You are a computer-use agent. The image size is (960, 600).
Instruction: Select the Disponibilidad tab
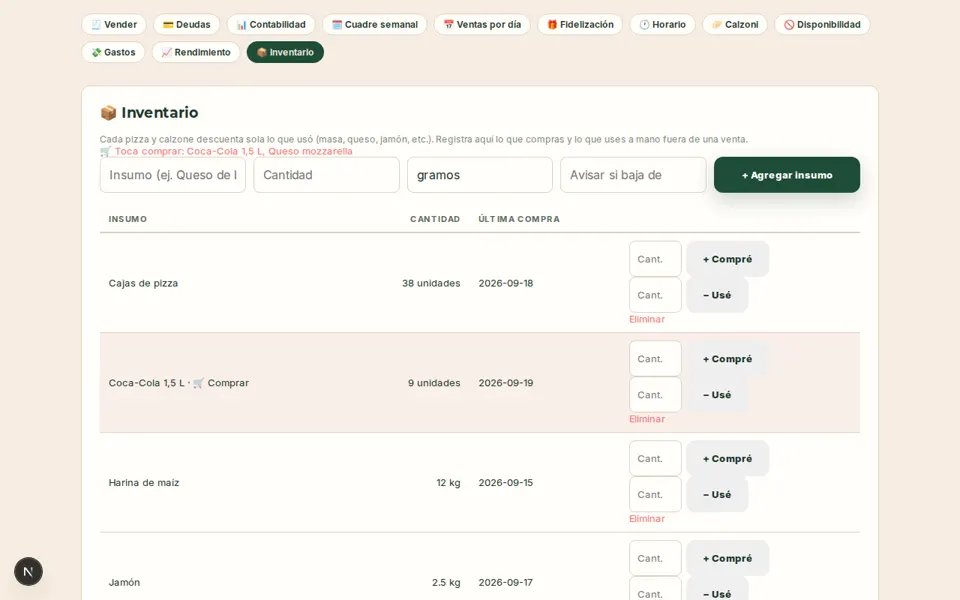point(822,24)
